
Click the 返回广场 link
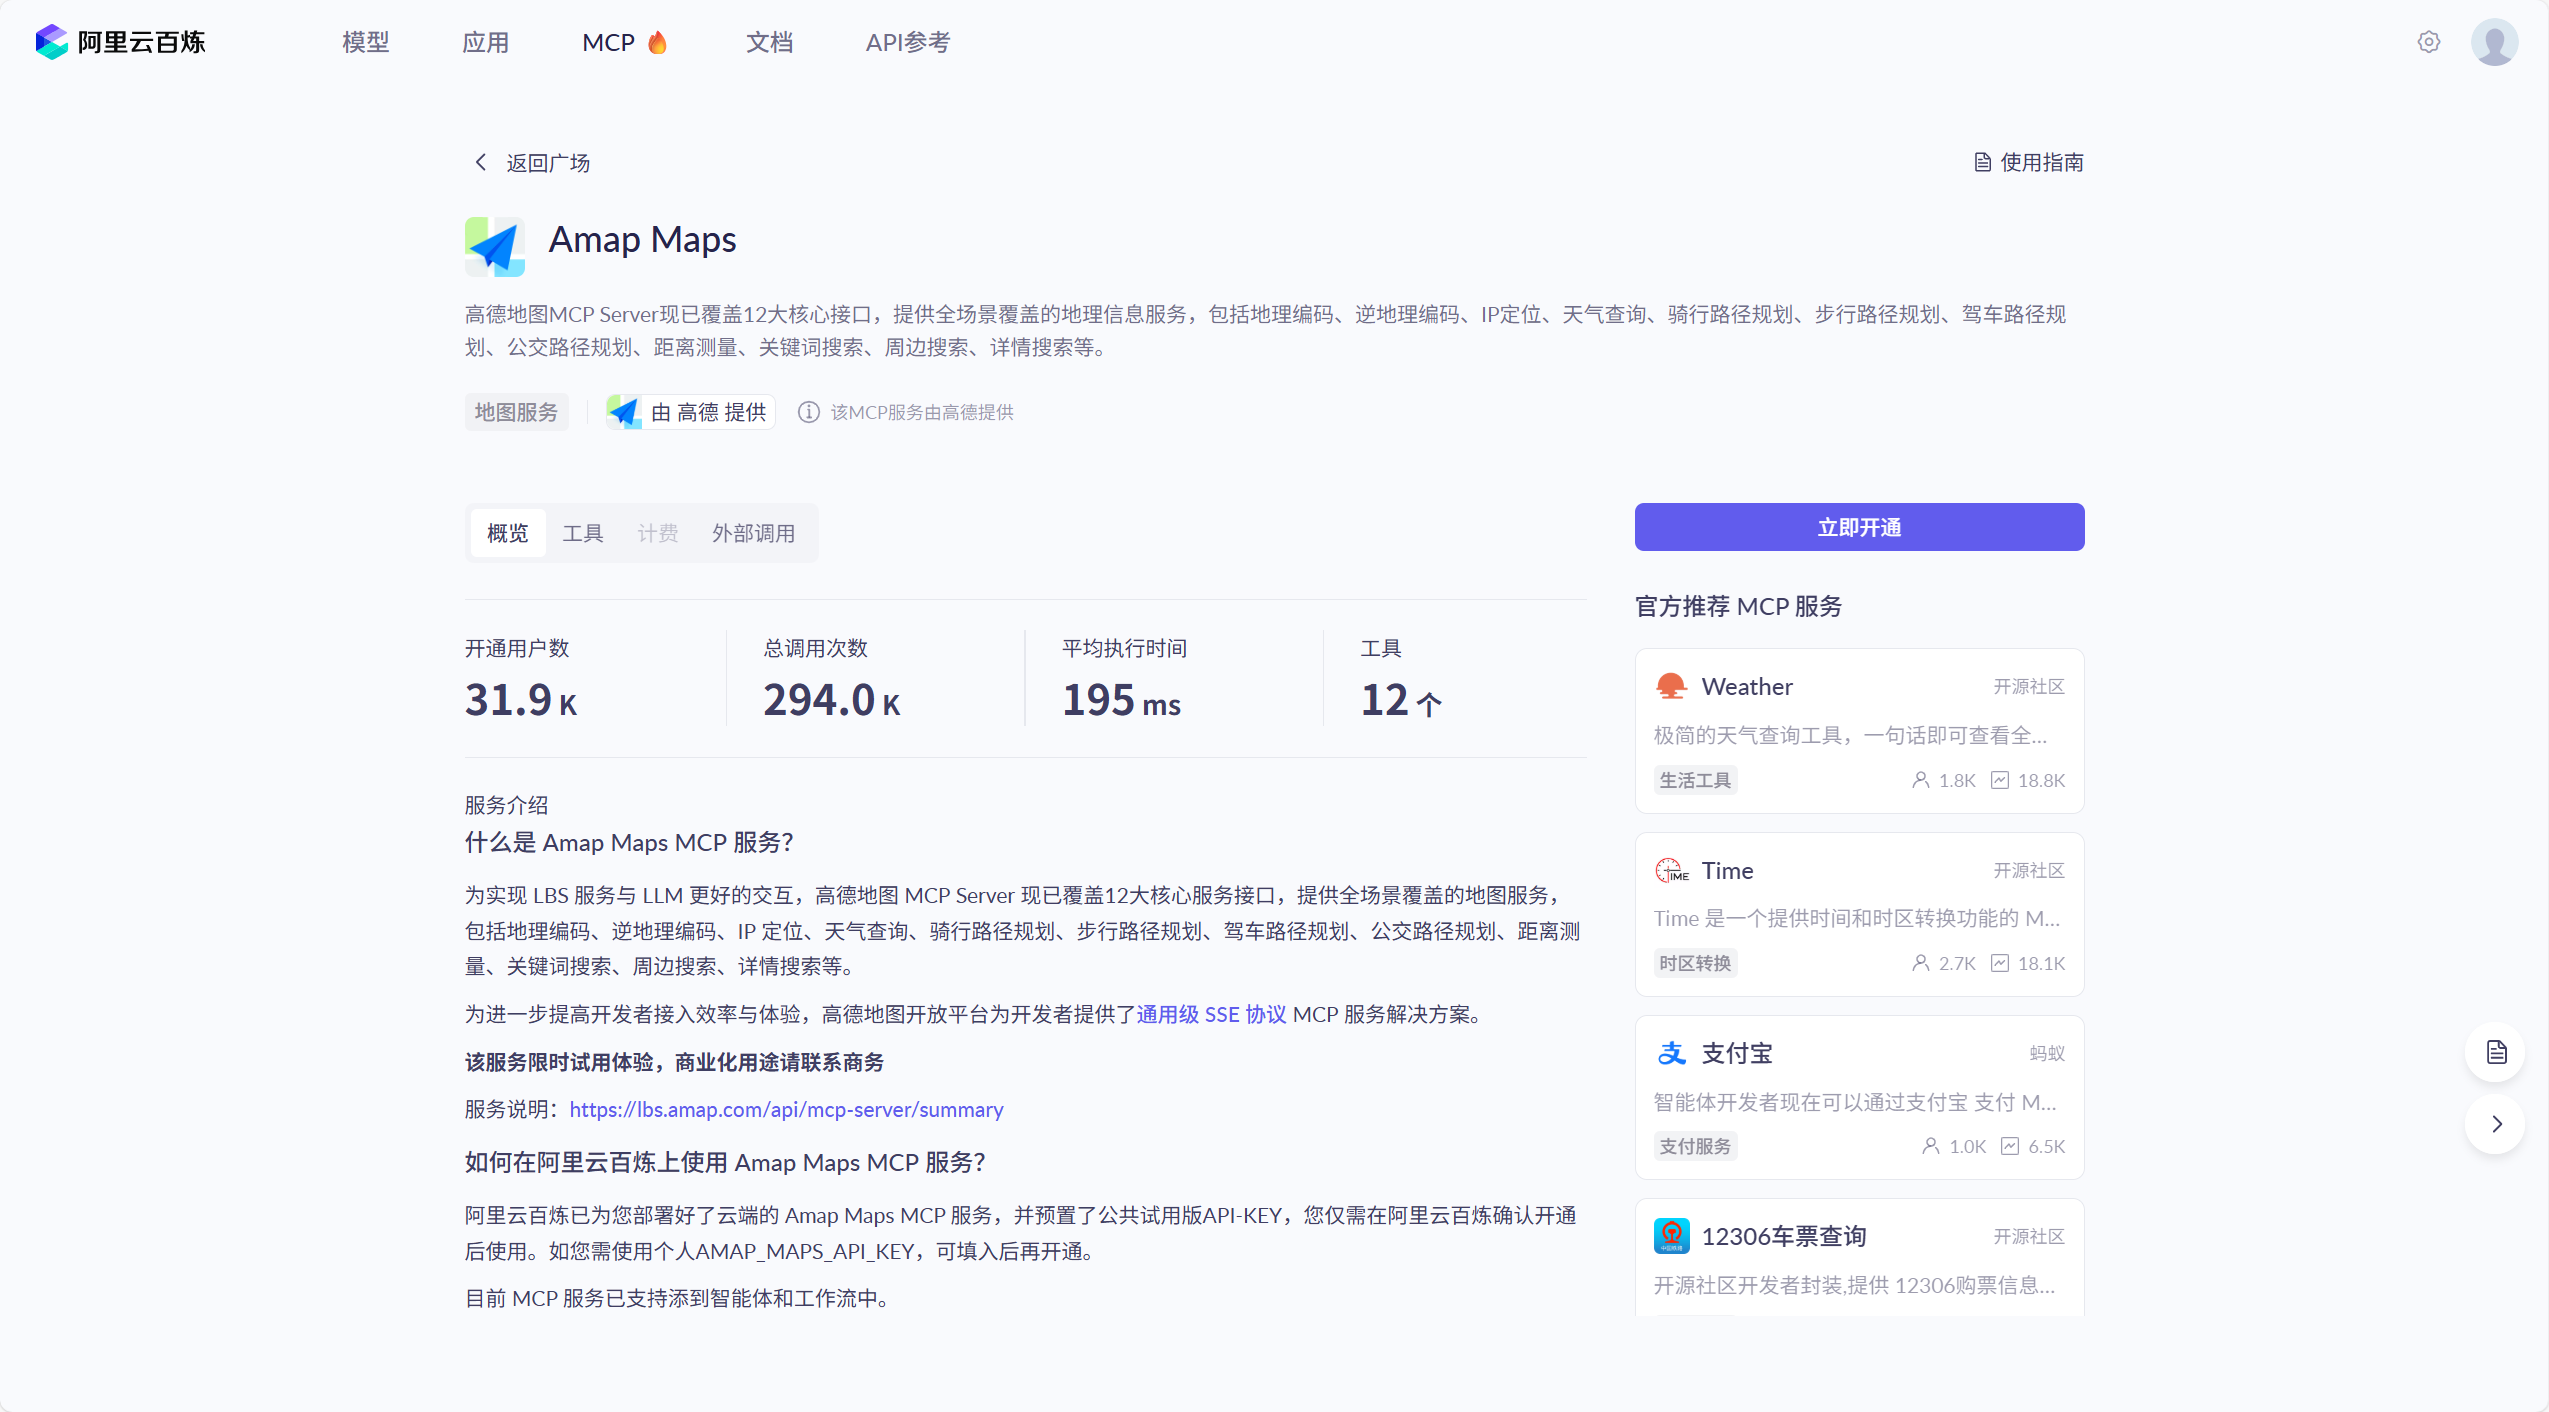coord(548,162)
